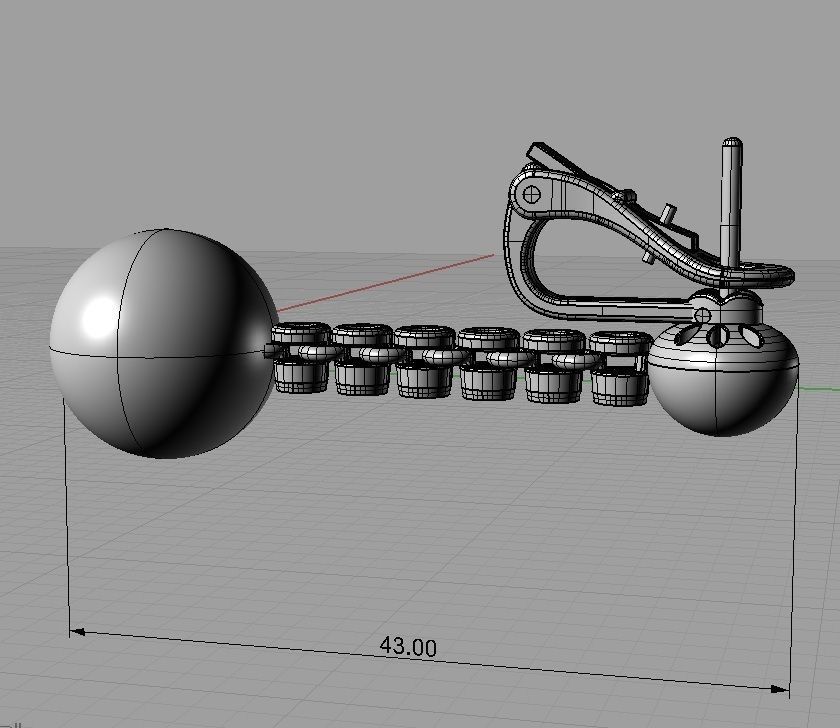The image size is (840, 728).
Task: Select the red axis line behind the large sphere
Action: click(386, 283)
